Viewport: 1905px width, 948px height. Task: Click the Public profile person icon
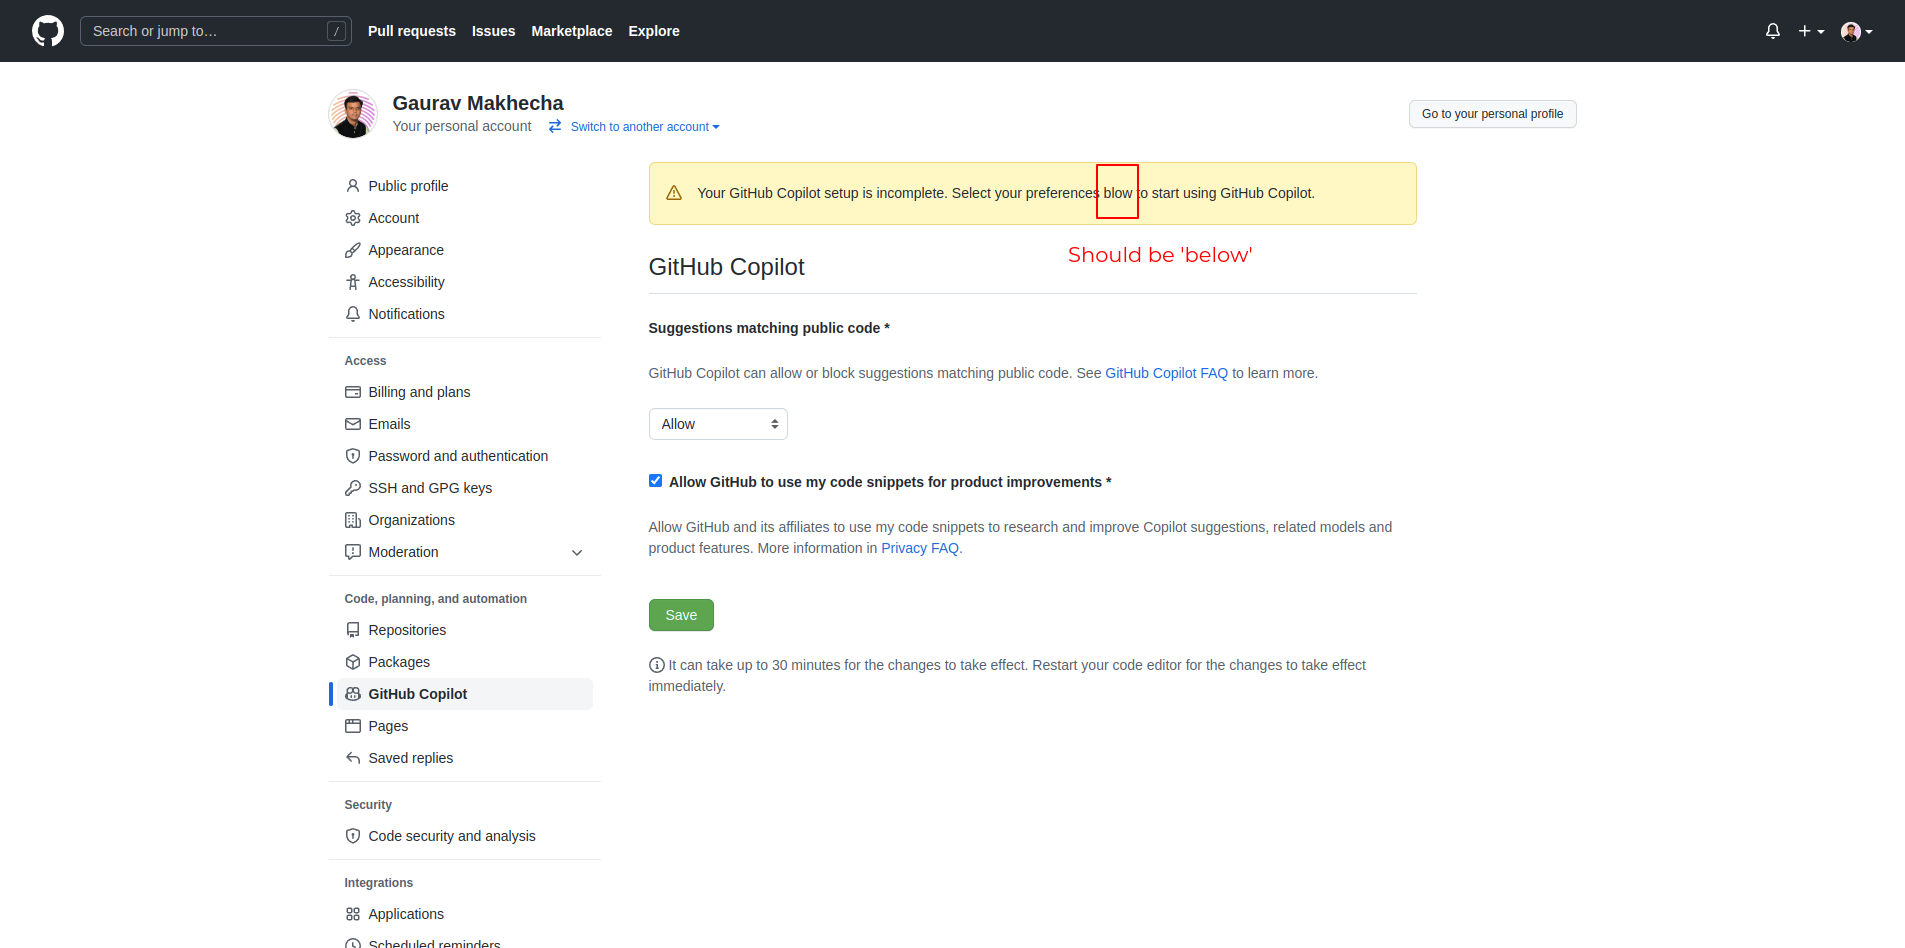pyautogui.click(x=353, y=186)
